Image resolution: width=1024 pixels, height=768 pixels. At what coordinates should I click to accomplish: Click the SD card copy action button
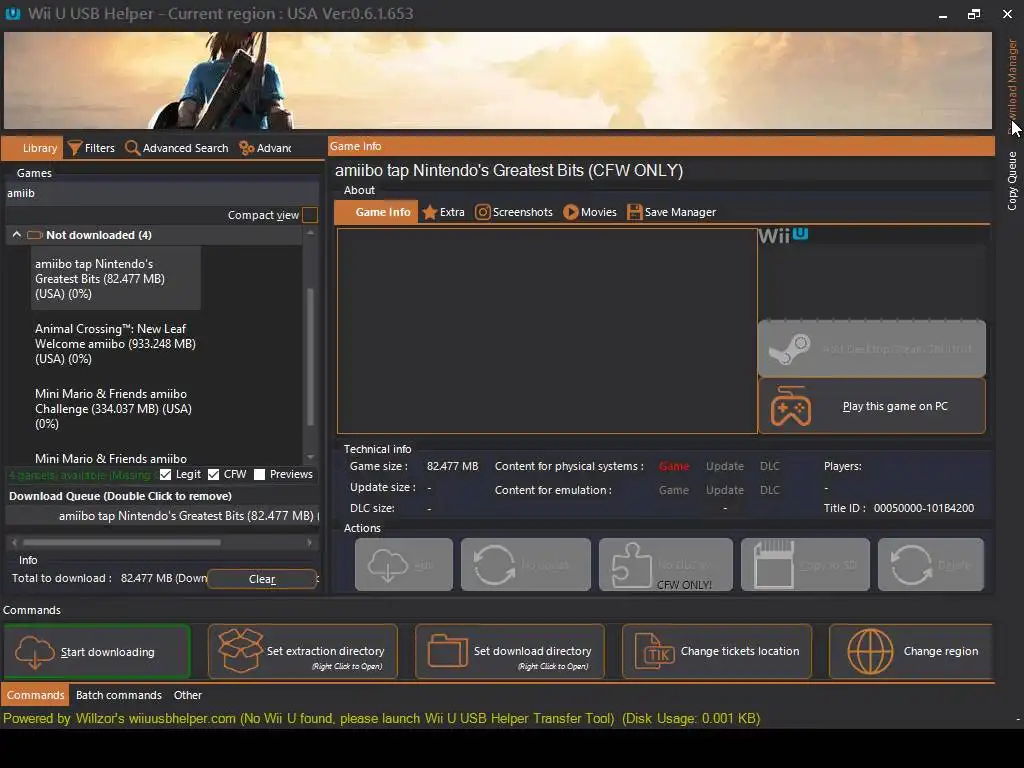(x=805, y=565)
